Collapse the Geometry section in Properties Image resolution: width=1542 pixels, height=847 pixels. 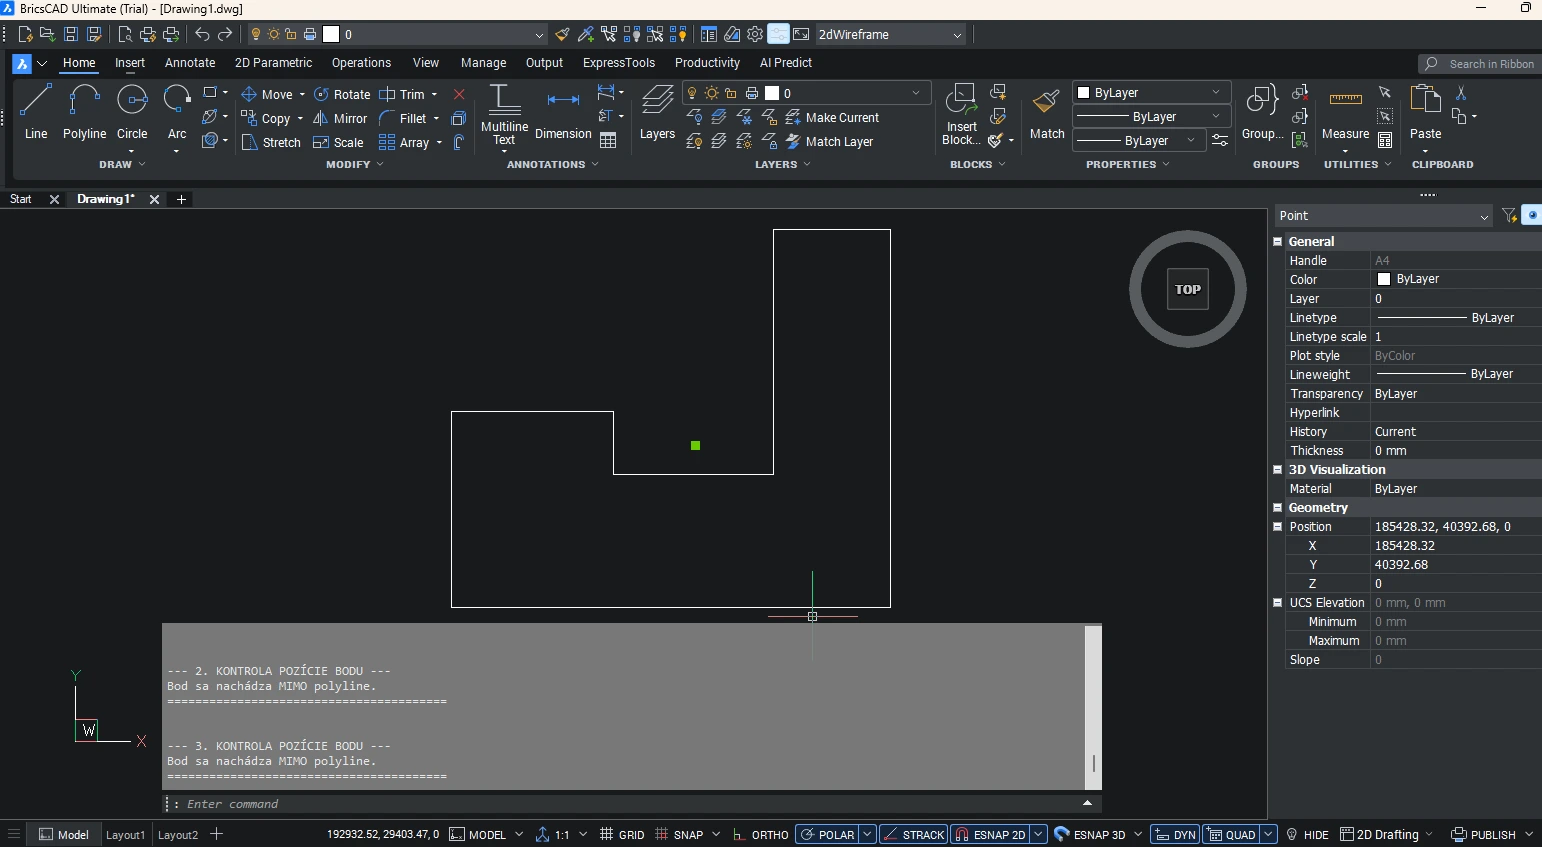[1278, 507]
